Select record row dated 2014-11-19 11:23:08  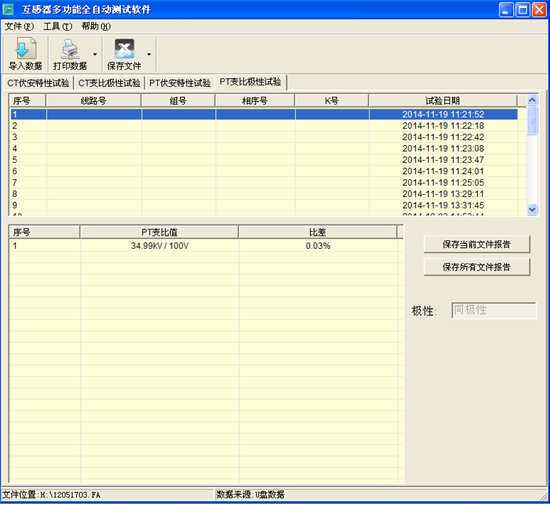[264, 148]
